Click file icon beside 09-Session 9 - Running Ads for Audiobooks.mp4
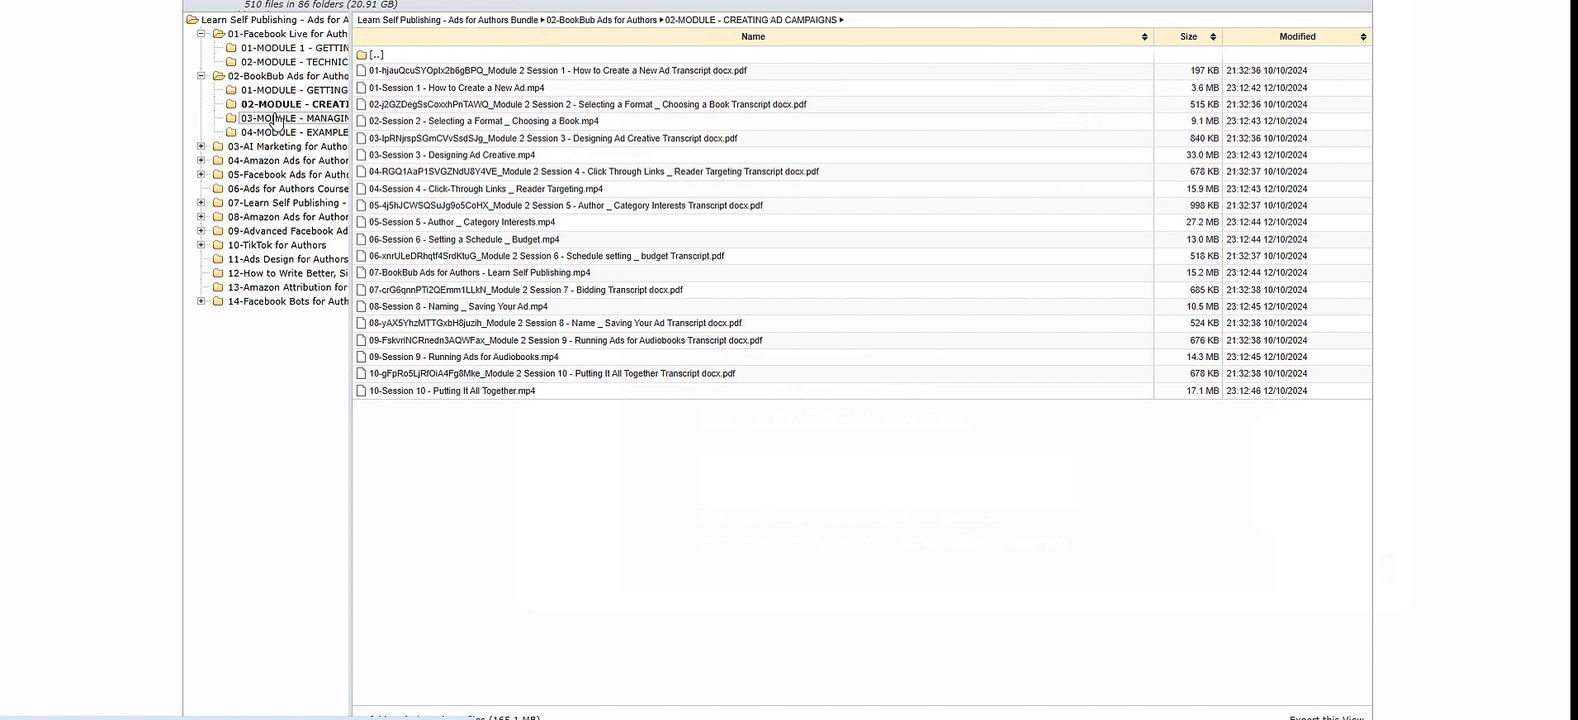The height and width of the screenshot is (720, 1578). click(x=361, y=357)
